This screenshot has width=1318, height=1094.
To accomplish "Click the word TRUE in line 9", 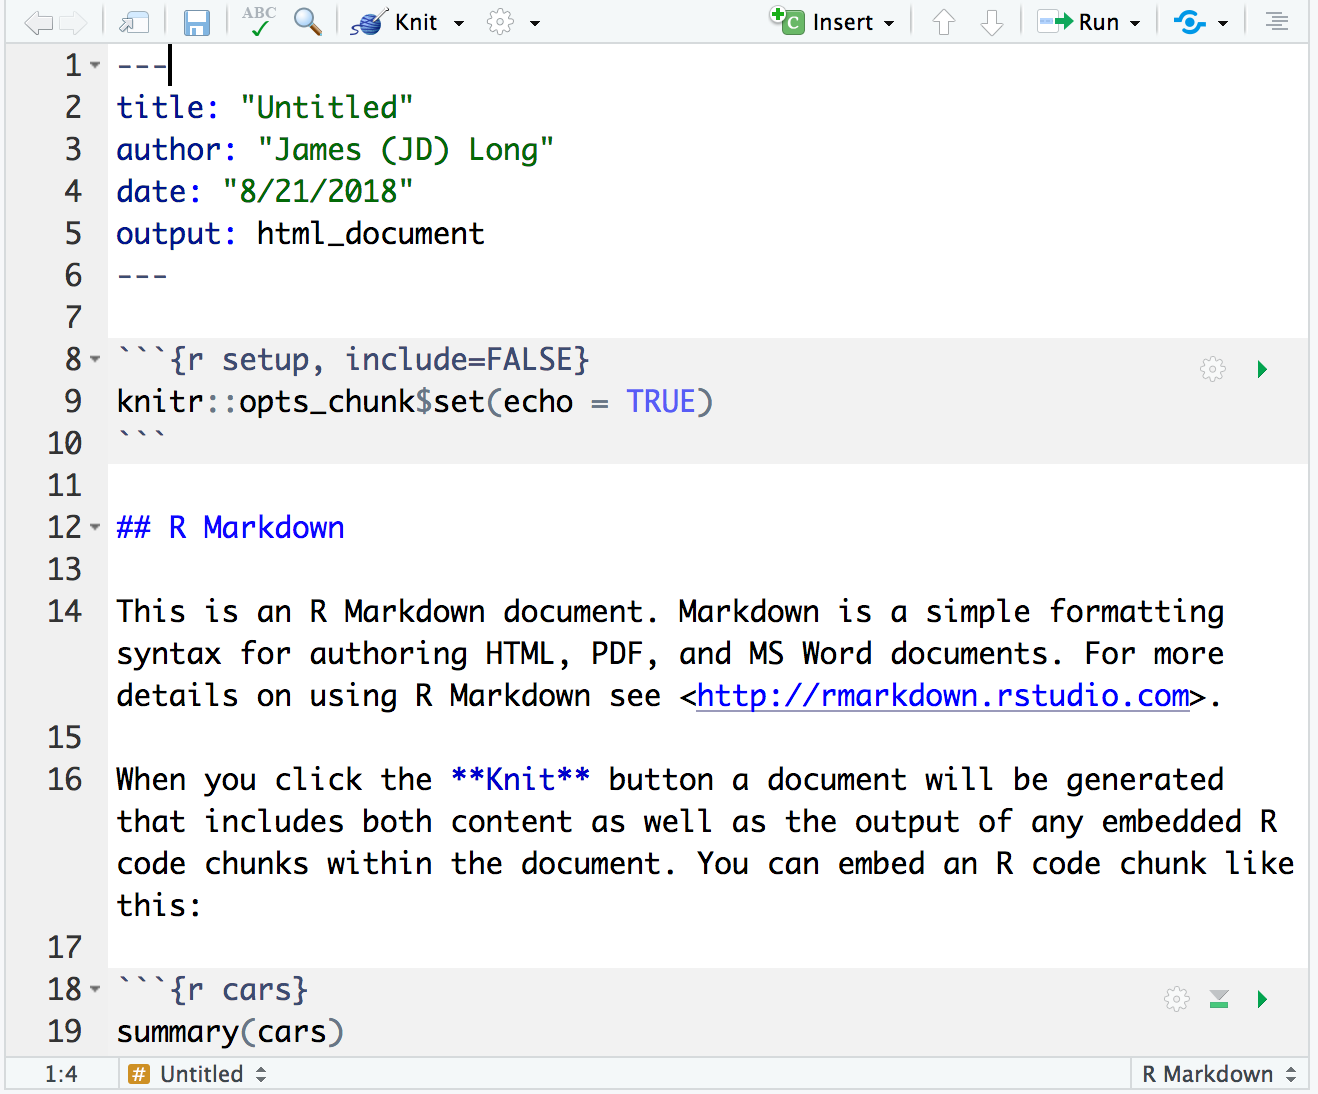I will pos(661,401).
